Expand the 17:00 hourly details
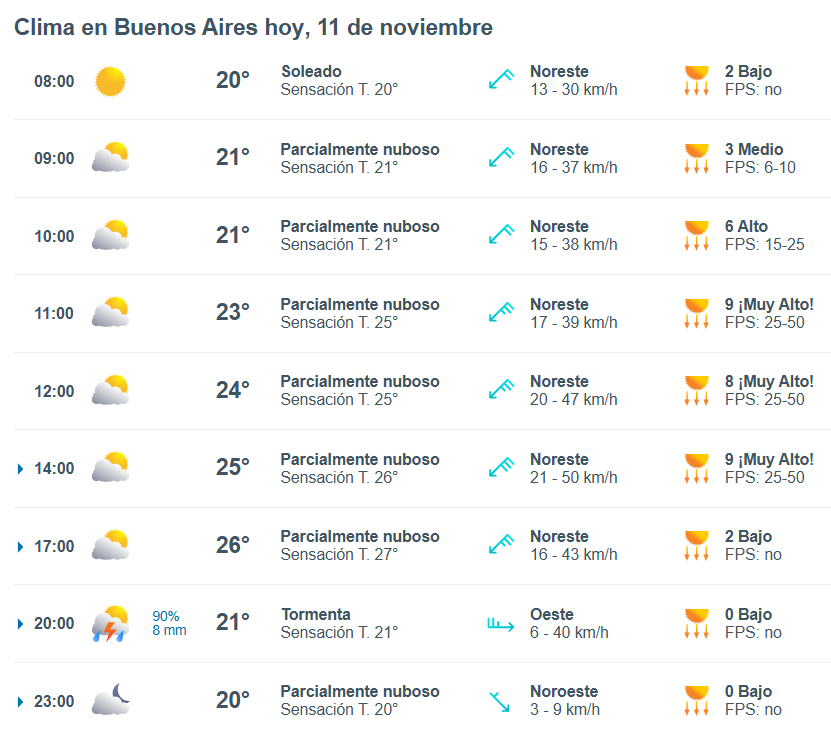 [21, 546]
